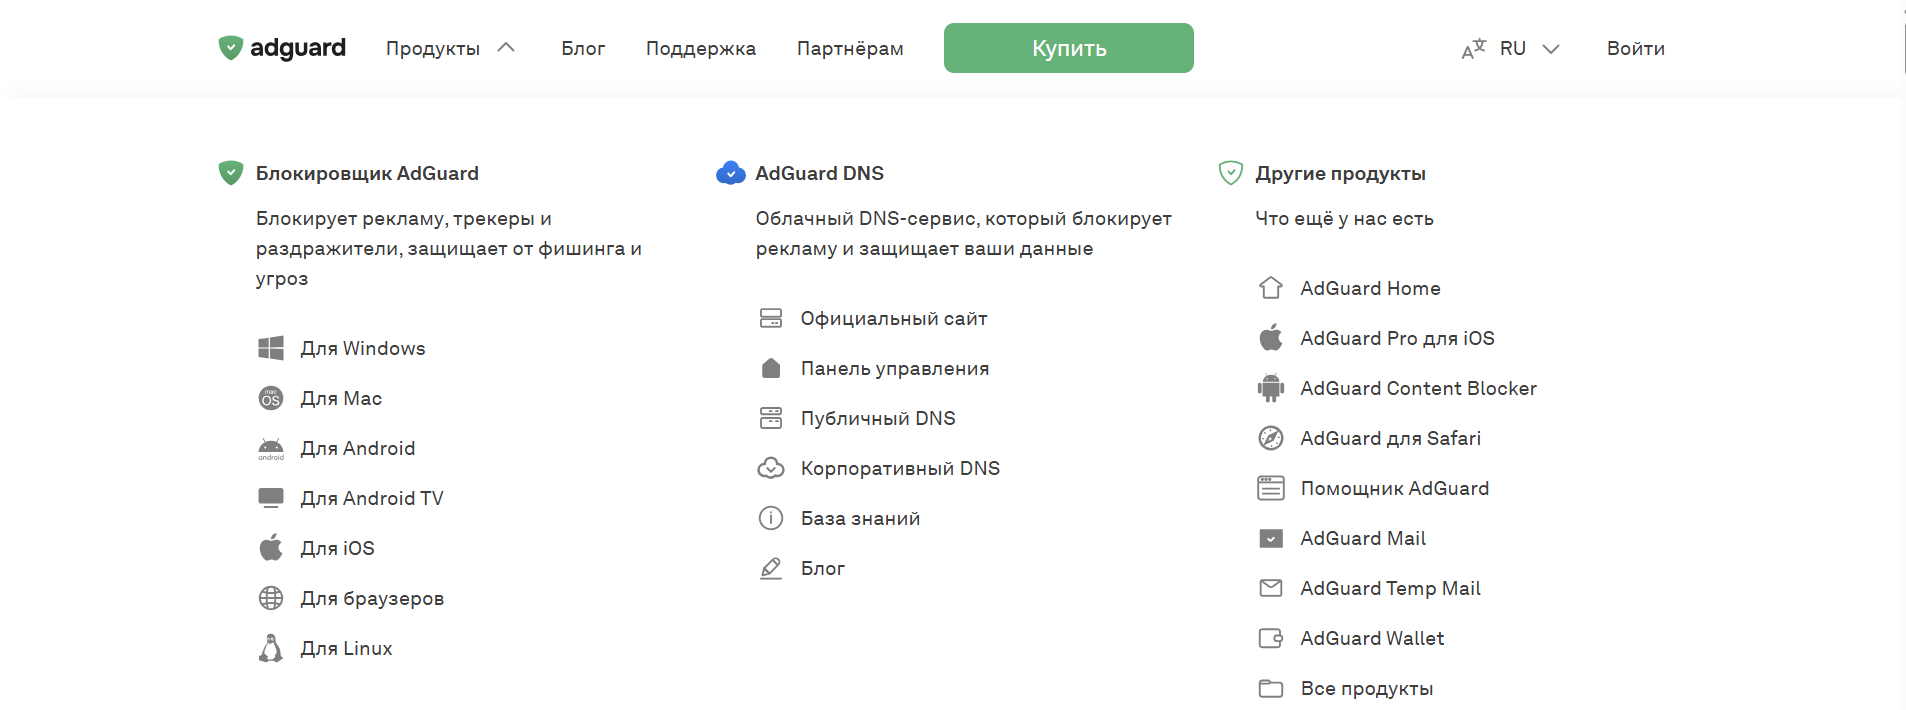Click the Windows logo icon
This screenshot has width=1906, height=710.
click(271, 348)
